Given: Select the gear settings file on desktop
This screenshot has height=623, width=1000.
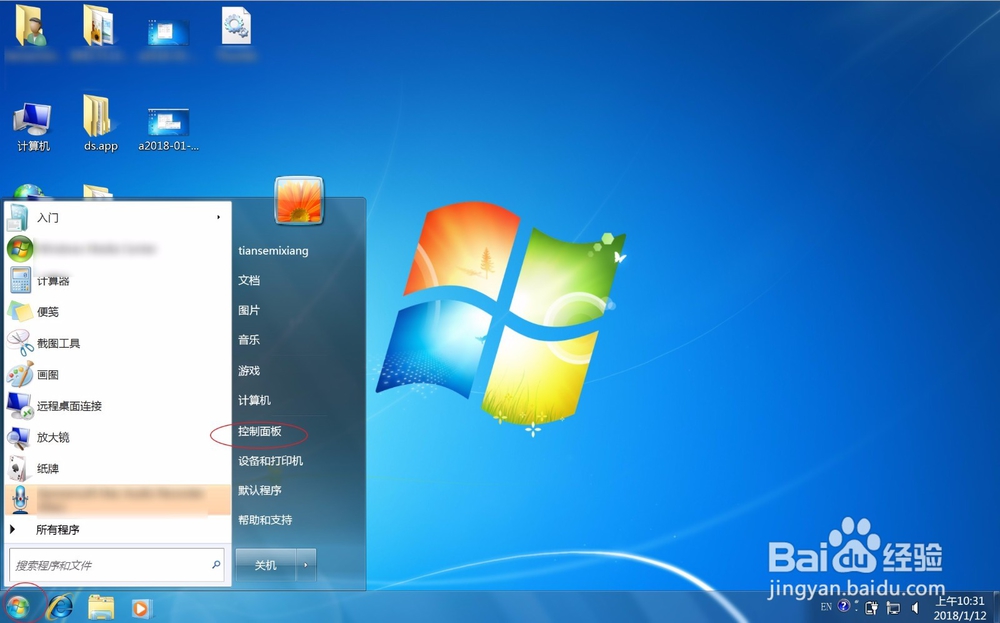Looking at the screenshot, I should [237, 34].
